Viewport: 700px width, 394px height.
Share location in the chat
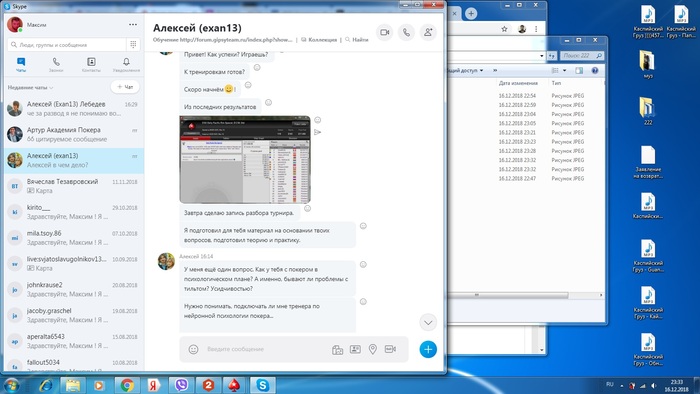coord(373,349)
